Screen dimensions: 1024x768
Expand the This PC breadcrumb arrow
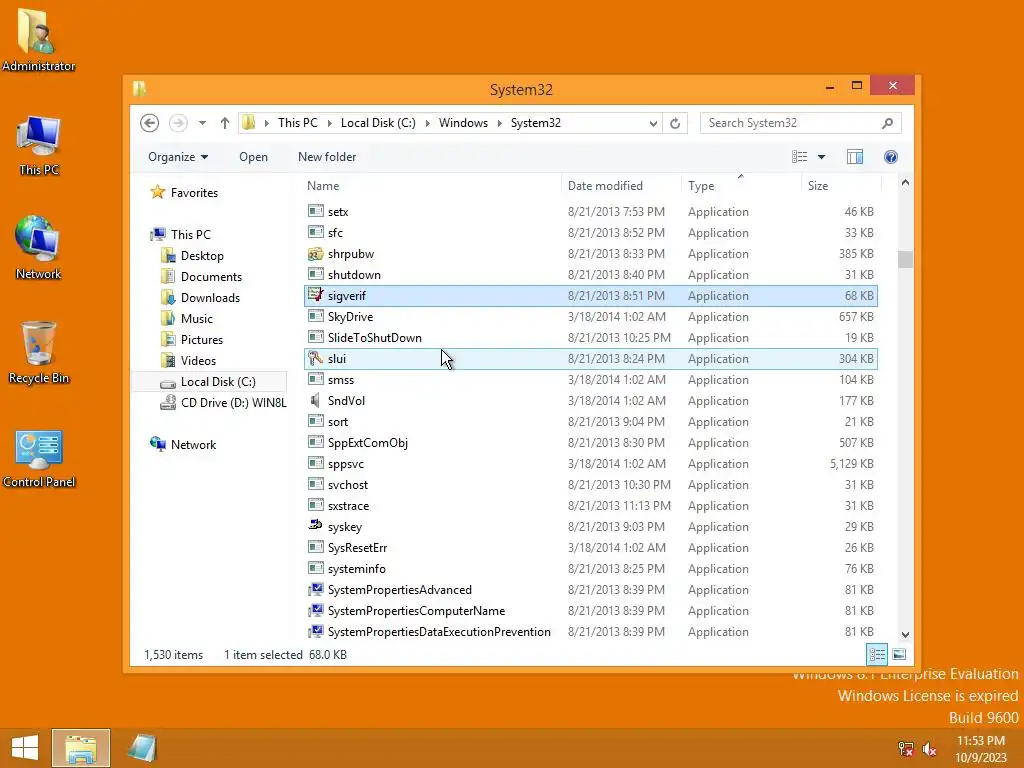coord(329,123)
